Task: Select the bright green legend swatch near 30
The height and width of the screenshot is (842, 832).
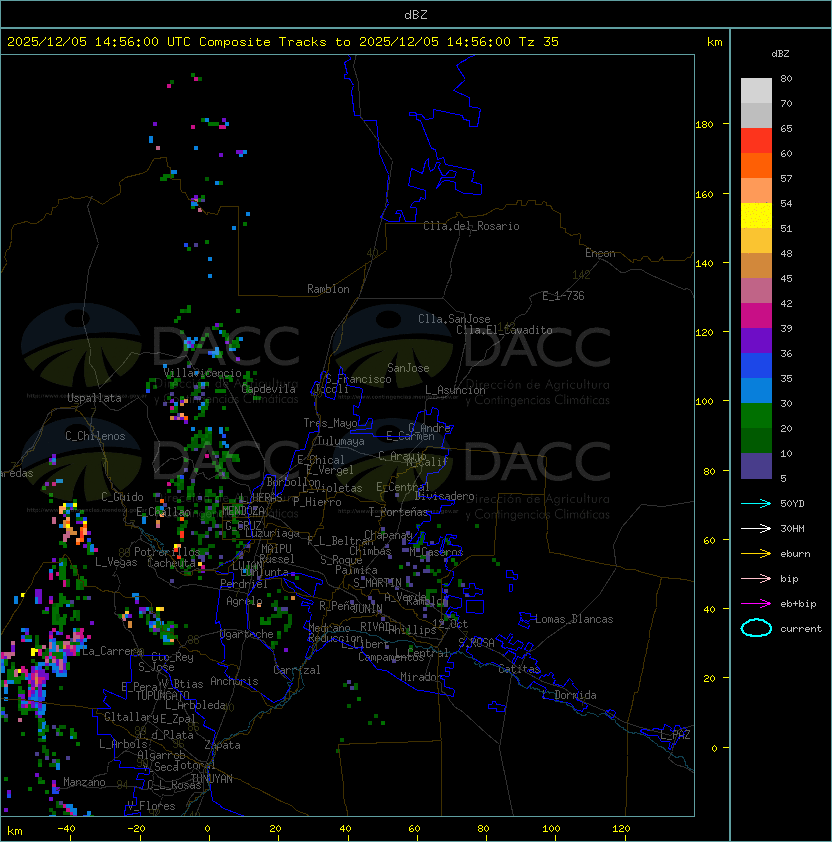Action: [756, 416]
